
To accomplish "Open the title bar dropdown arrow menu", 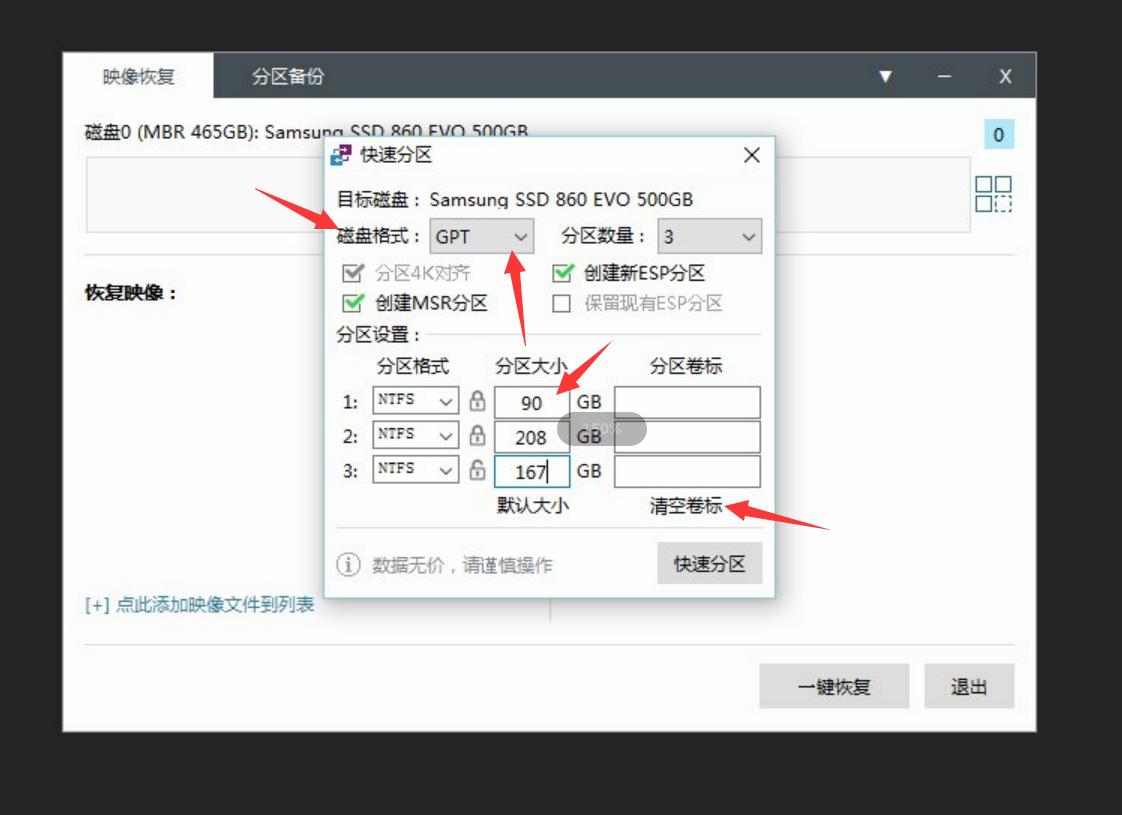I will click(886, 76).
